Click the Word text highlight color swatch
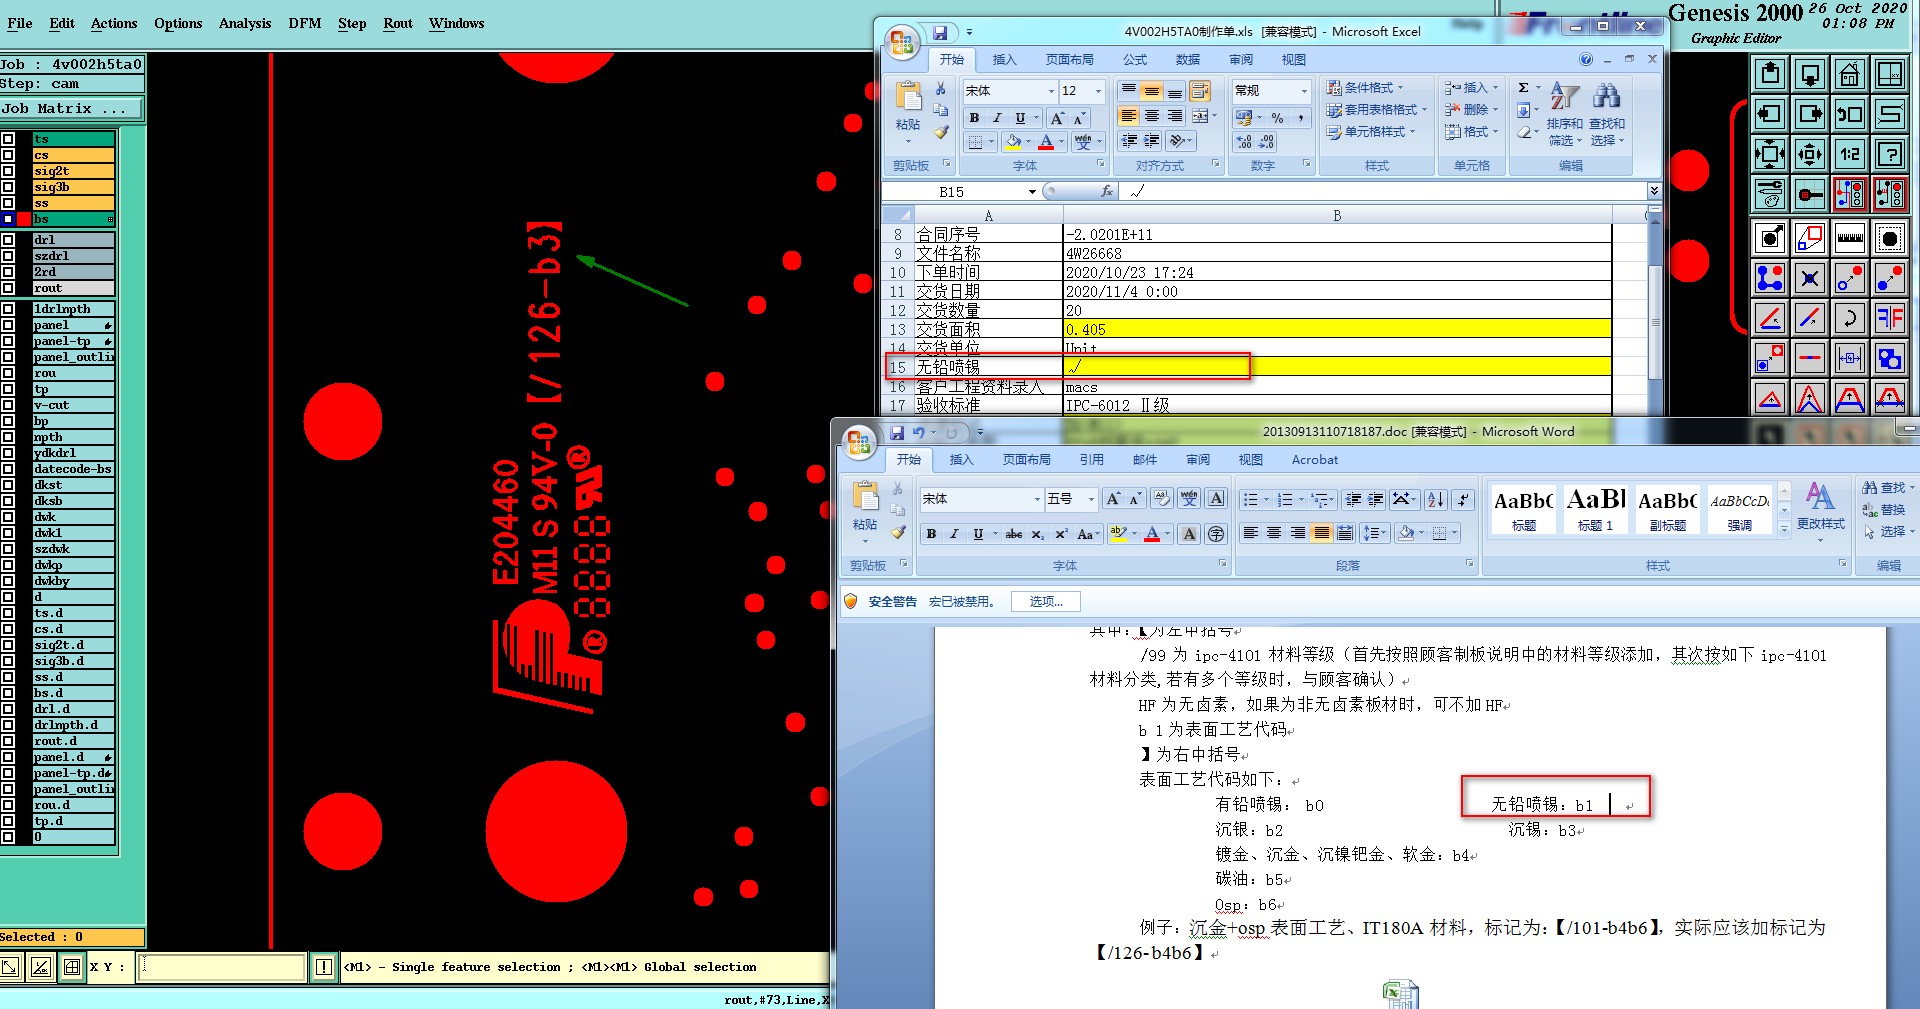 pos(1118,534)
